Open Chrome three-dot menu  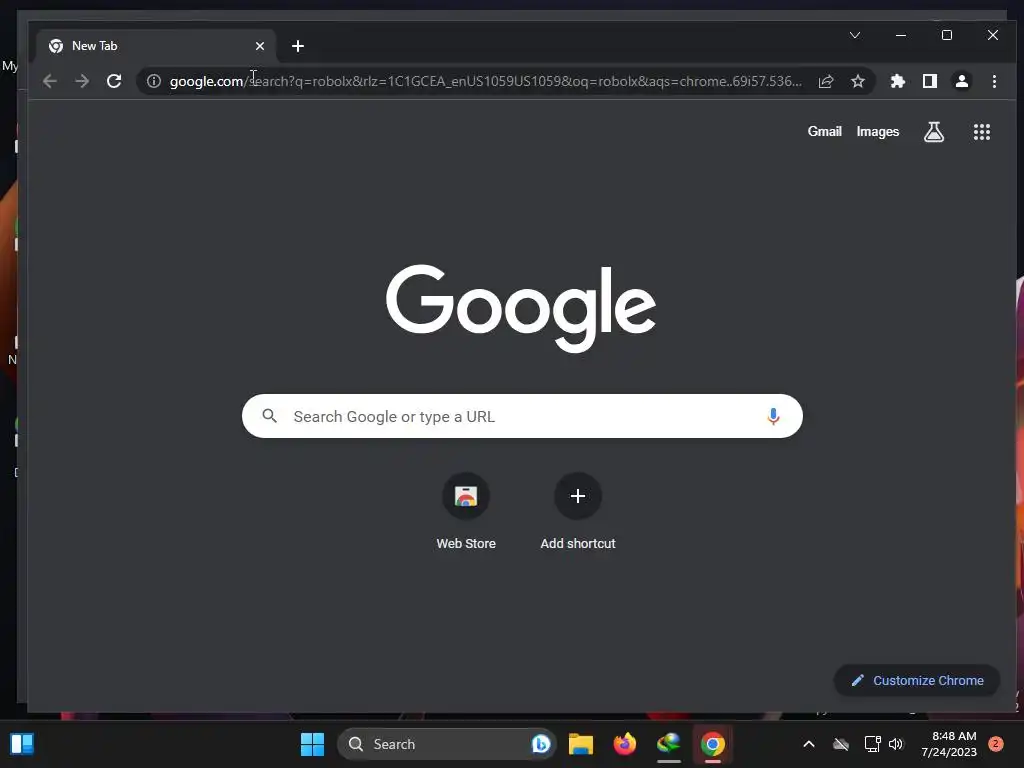(994, 81)
